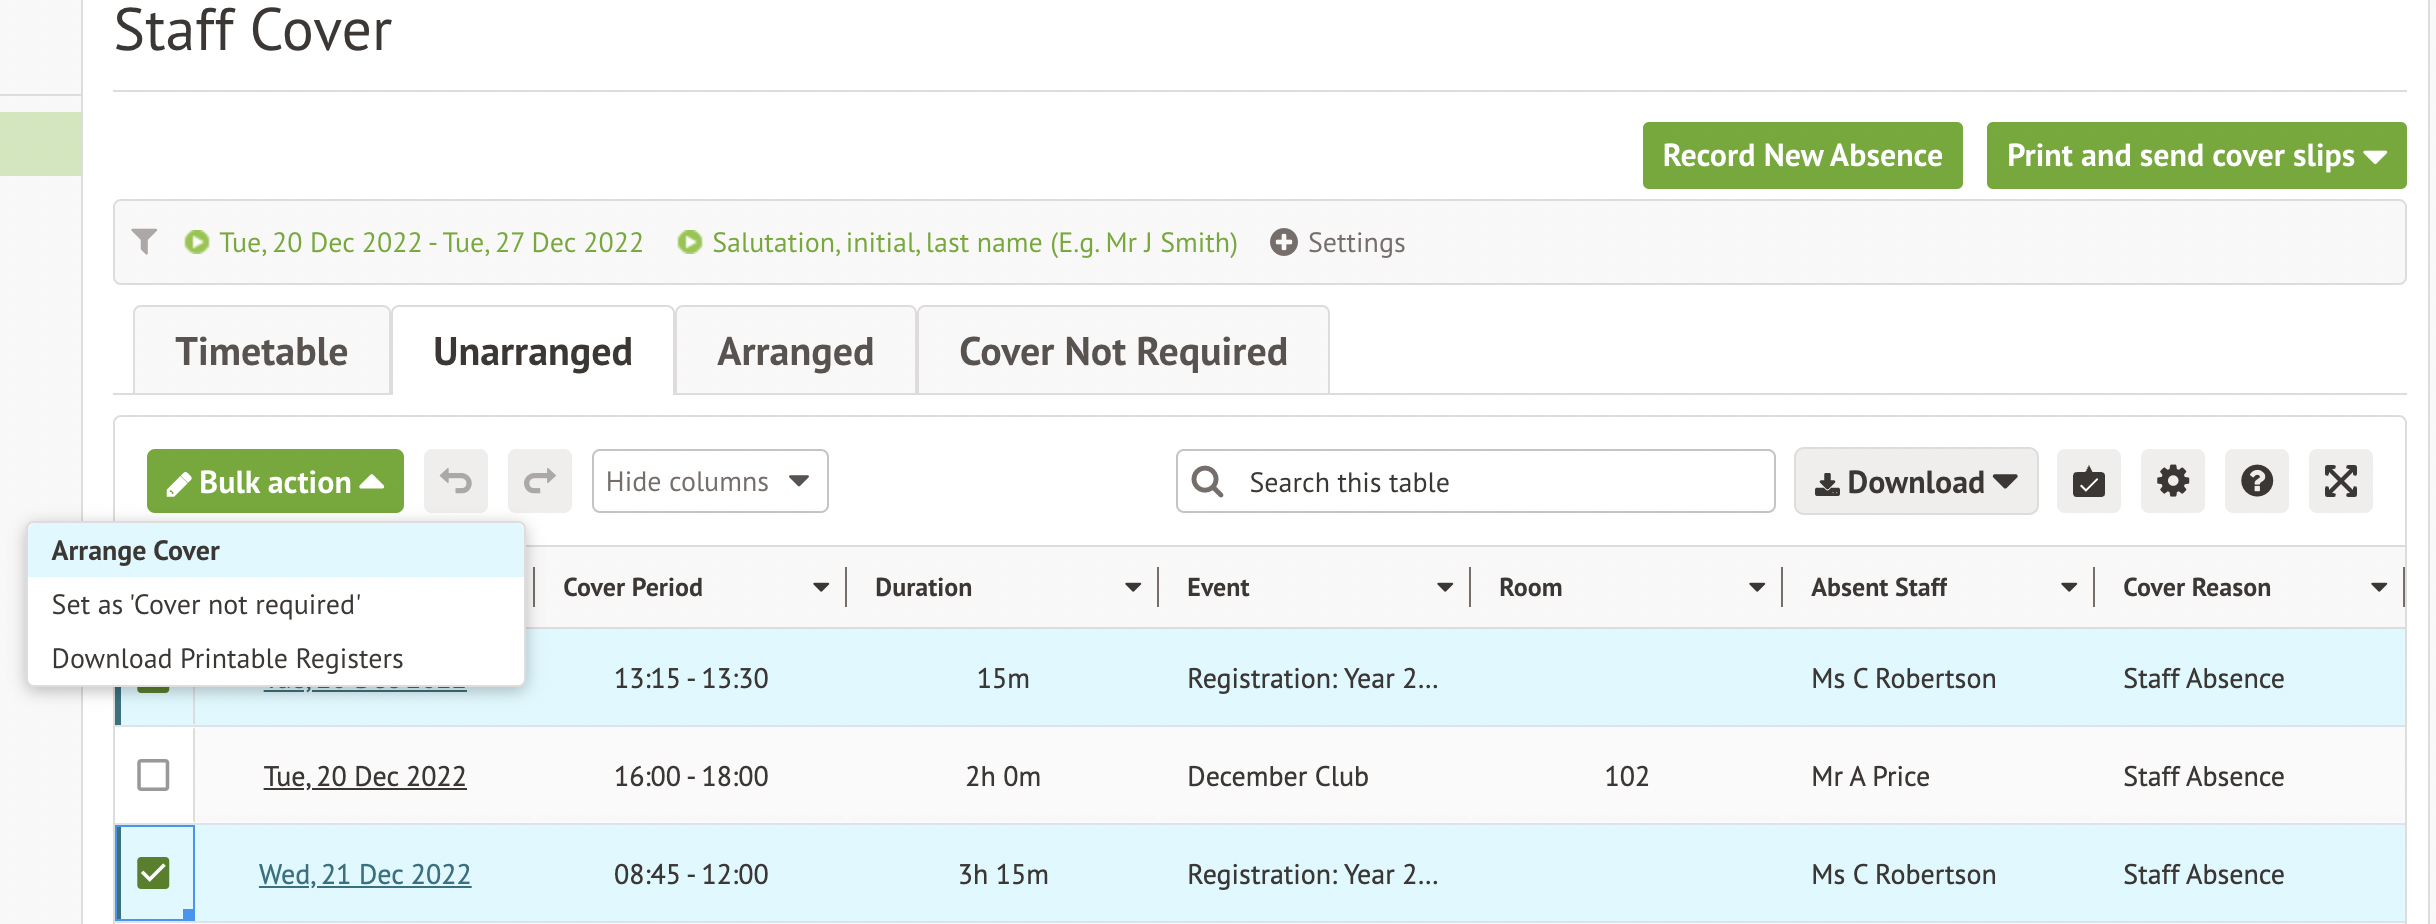Switch to the Arranged tab
The width and height of the screenshot is (2436, 924).
coord(795,352)
